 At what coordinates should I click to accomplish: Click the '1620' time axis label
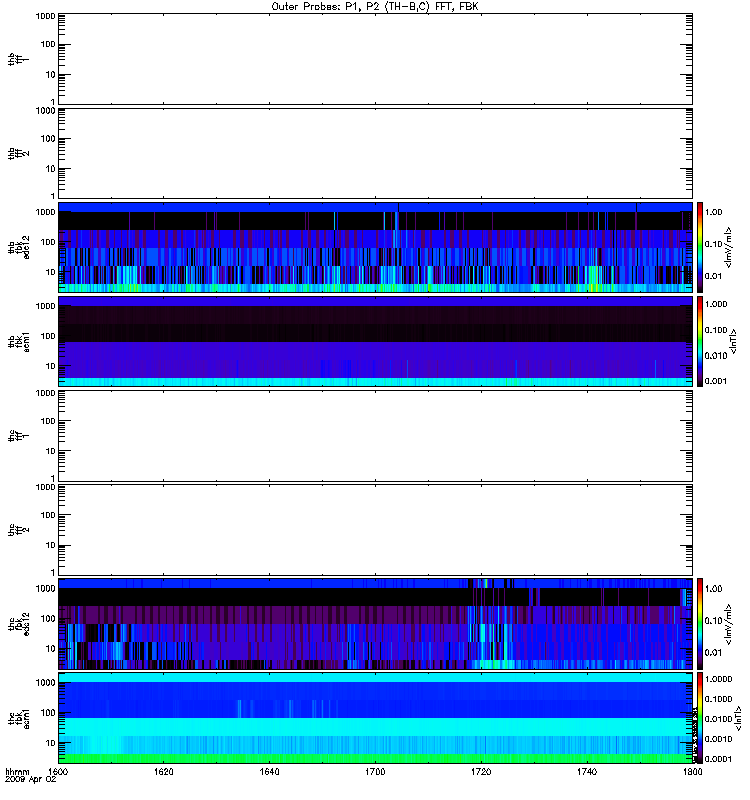tap(164, 772)
